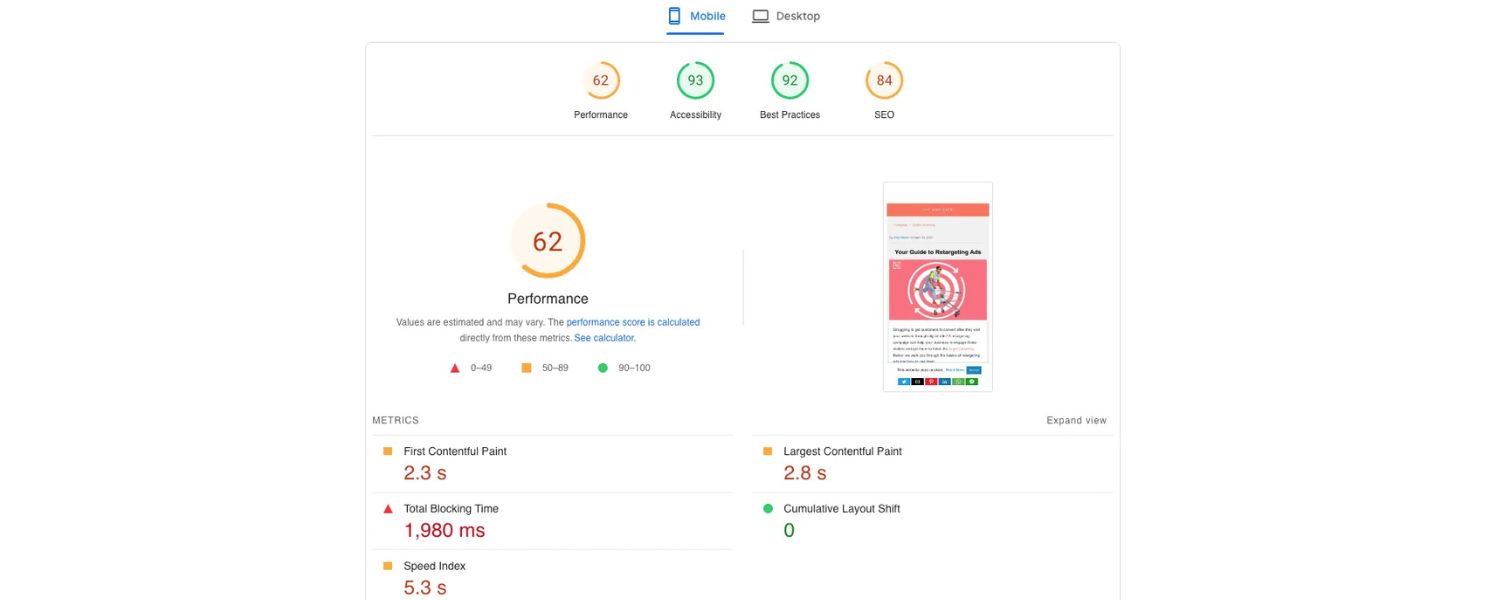Expand the First Contentful Paint metric

pyautogui.click(x=455, y=452)
